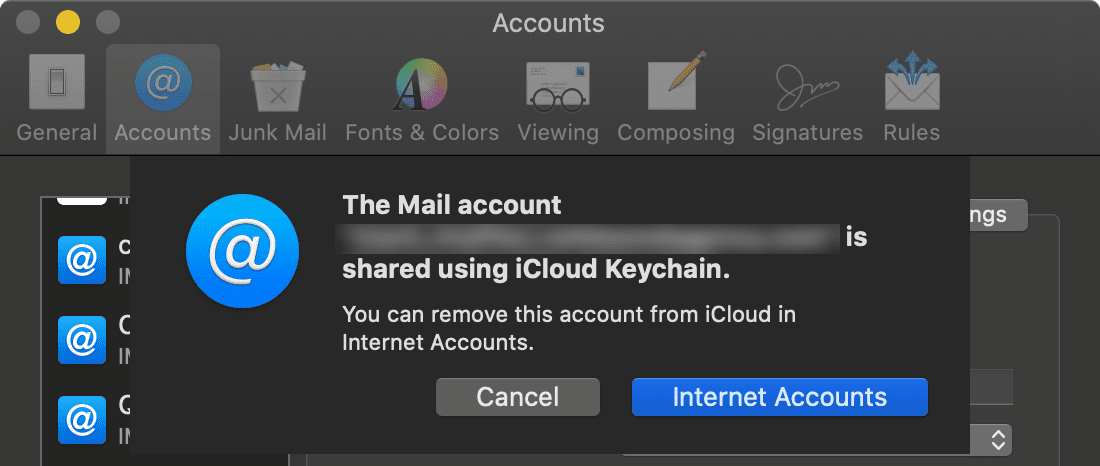Switch to the Viewing preferences

[x=557, y=98]
